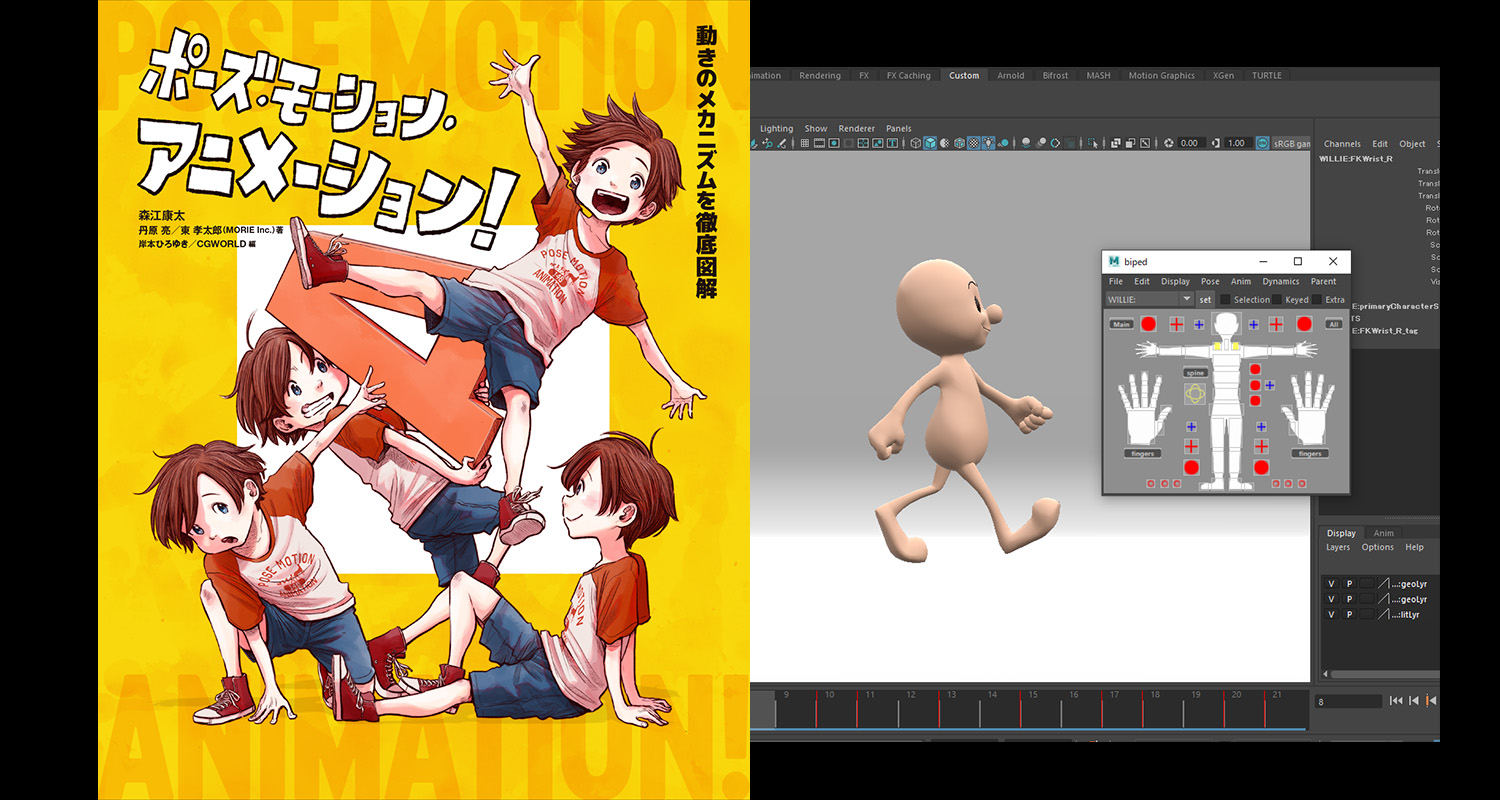Screen dimensions: 1500x800
Task: Open the WILLIE: character dropdown
Action: coord(1150,299)
